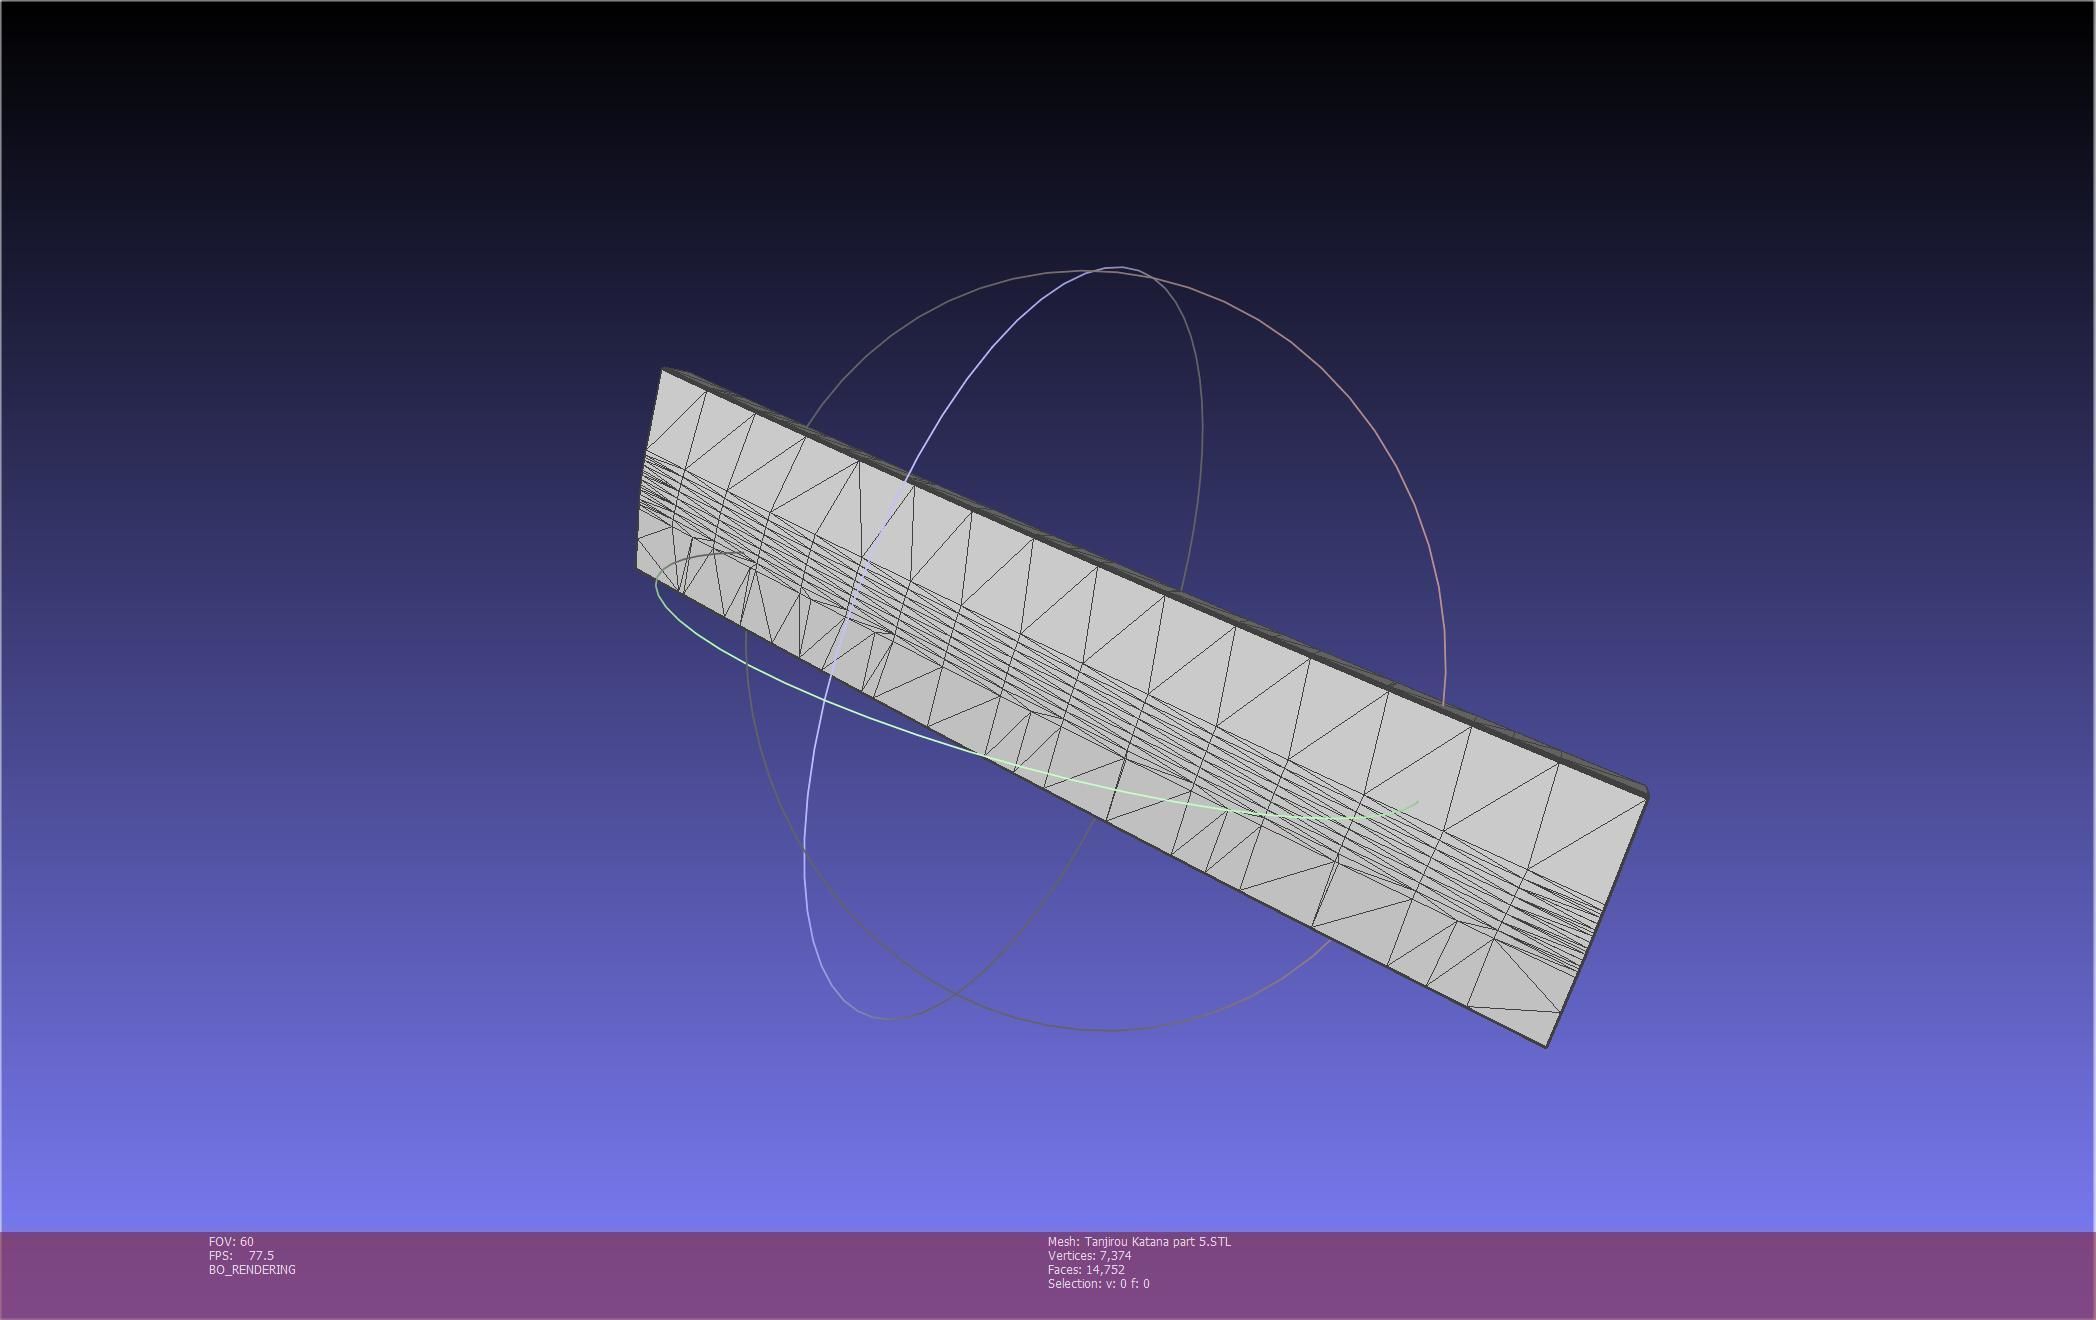Click the BO_RENDERING status label
Viewport: 2096px width, 1320px height.
pos(252,1269)
